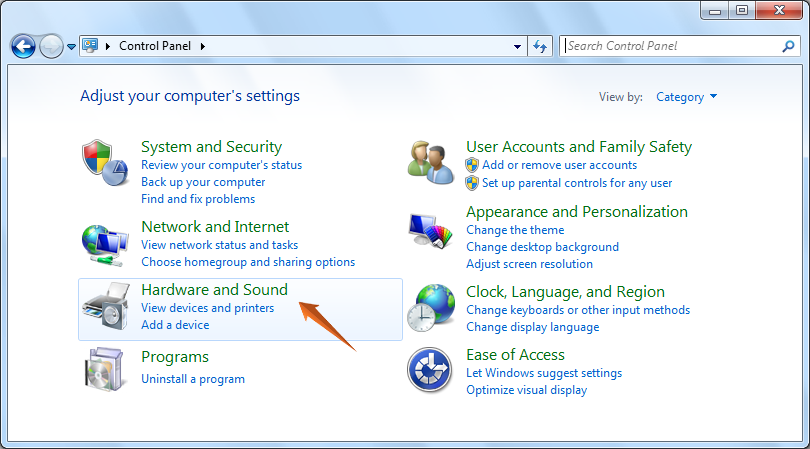810x449 pixels.
Task: Click Change desktop background
Action: pos(542,247)
